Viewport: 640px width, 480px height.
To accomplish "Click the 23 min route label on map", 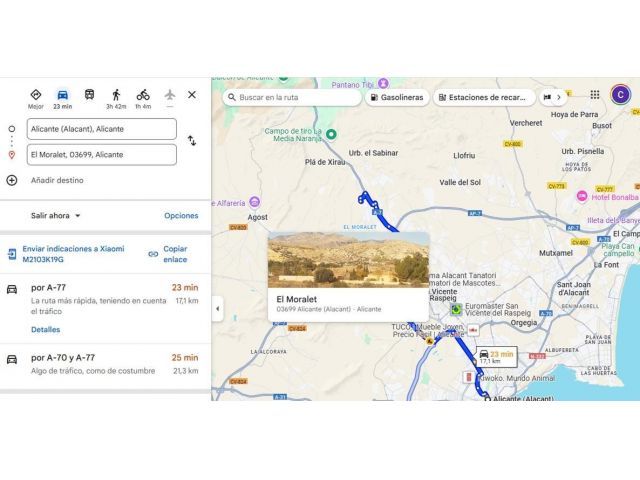I will 497,357.
